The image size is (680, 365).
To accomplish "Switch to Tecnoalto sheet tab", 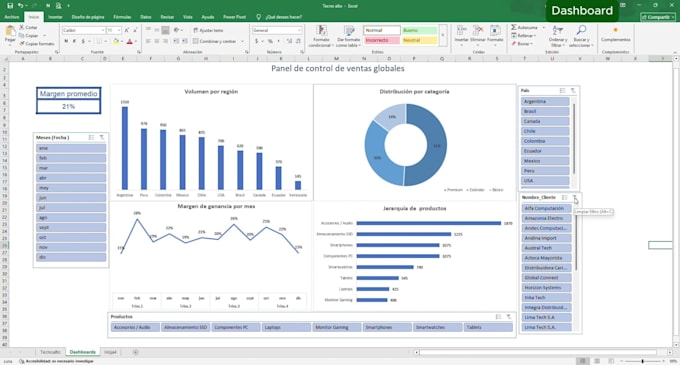I will pos(50,352).
